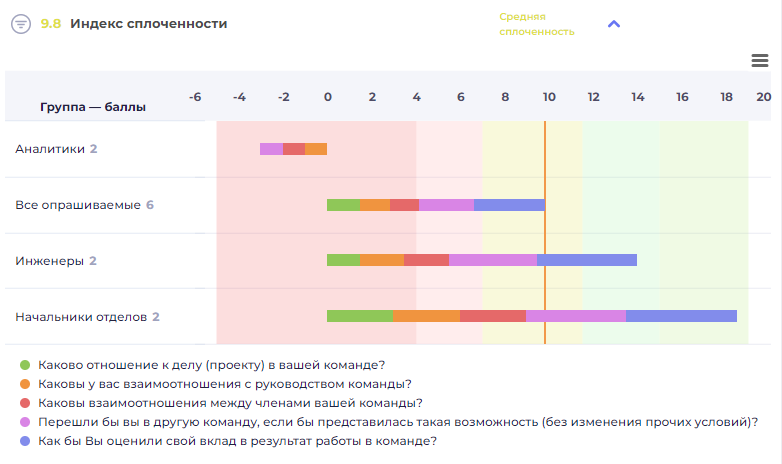Select the 'Начальники отделов' group label

tap(81, 317)
